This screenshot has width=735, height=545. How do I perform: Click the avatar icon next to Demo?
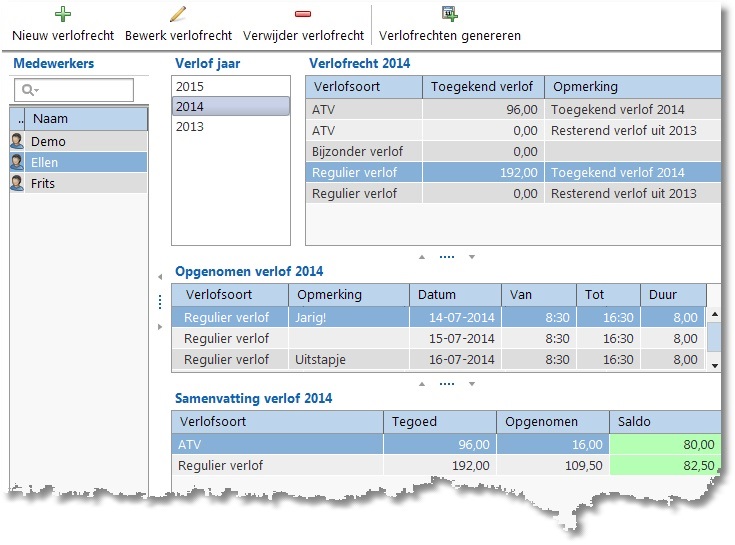coord(17,142)
